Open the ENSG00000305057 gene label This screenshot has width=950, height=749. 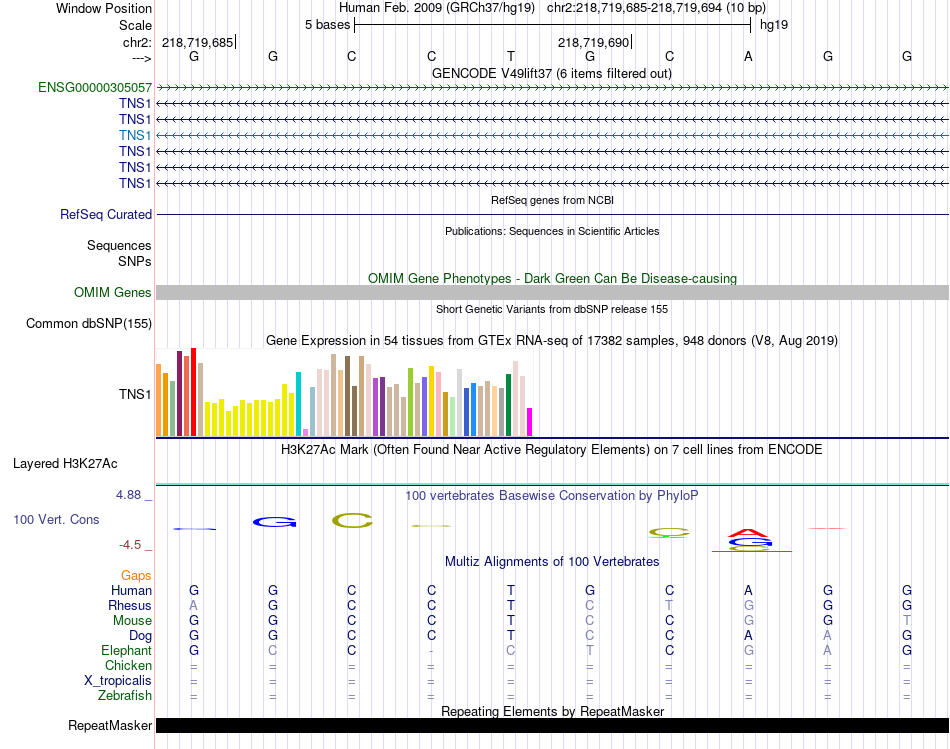coord(95,88)
